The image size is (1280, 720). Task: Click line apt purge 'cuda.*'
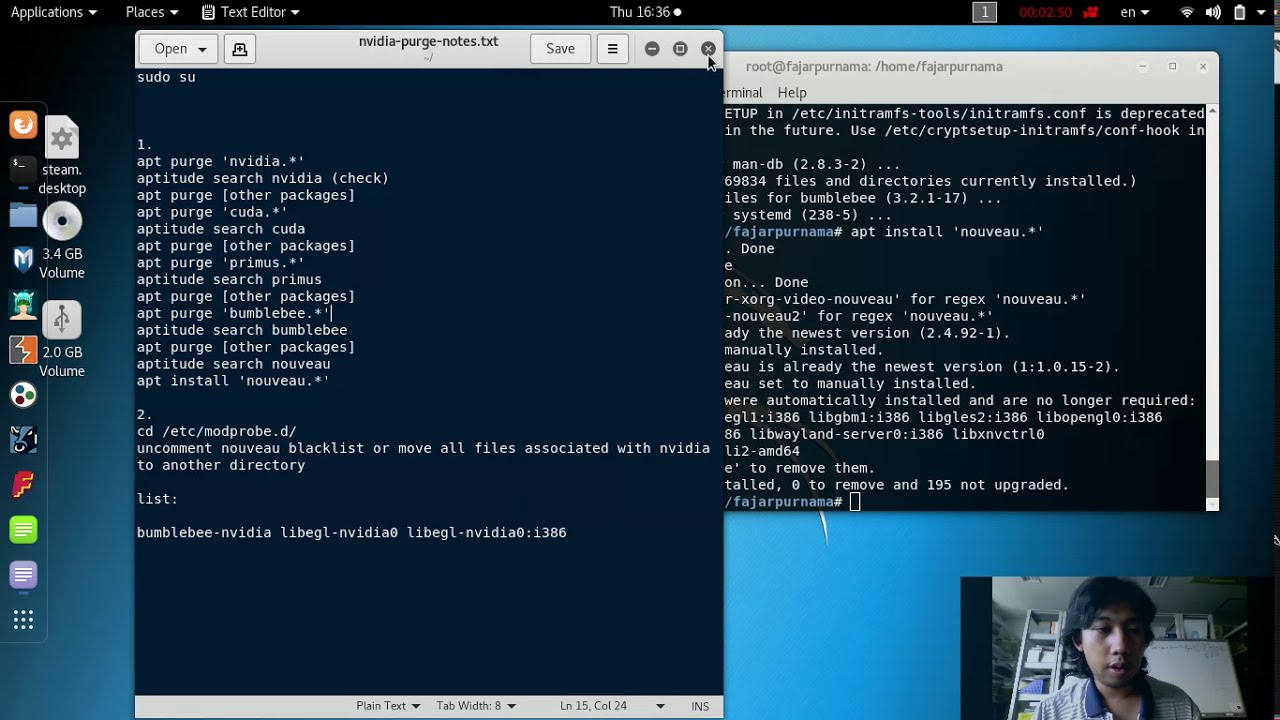pos(212,213)
